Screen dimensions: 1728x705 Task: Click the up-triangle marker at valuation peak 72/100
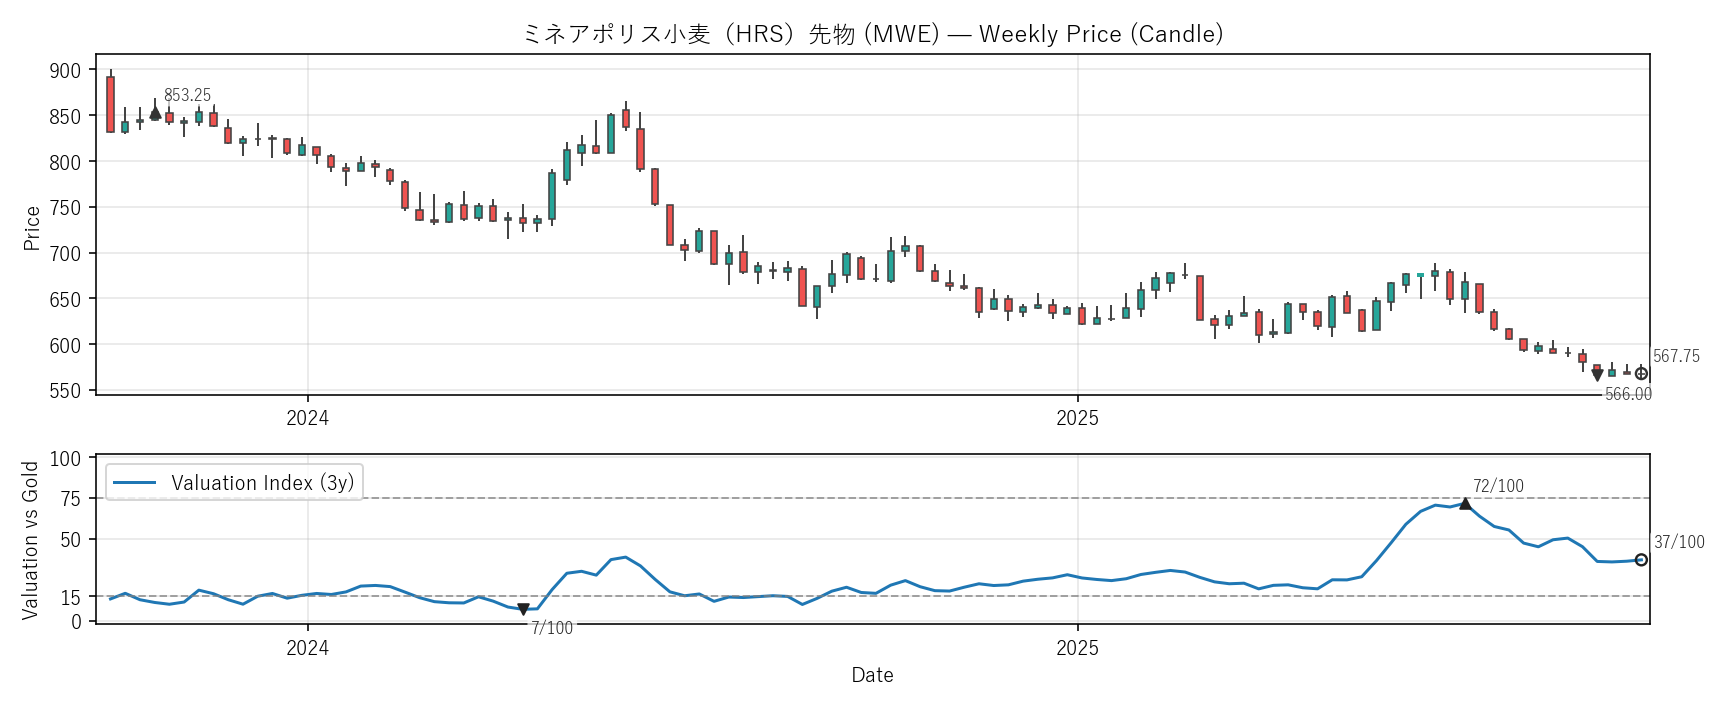pos(1465,504)
